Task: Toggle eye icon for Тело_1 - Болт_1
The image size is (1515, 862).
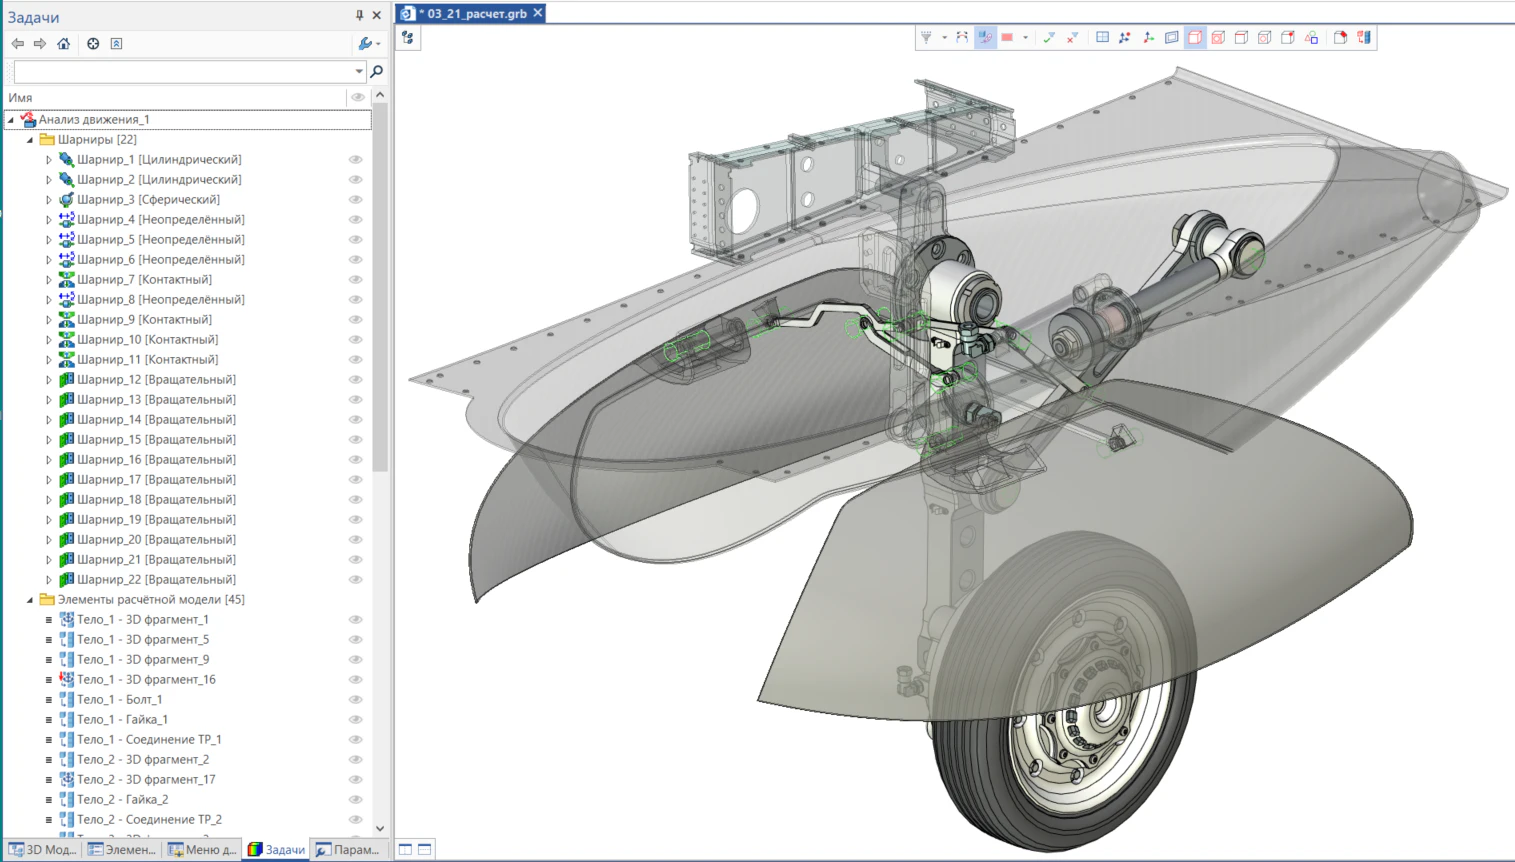Action: pyautogui.click(x=355, y=700)
